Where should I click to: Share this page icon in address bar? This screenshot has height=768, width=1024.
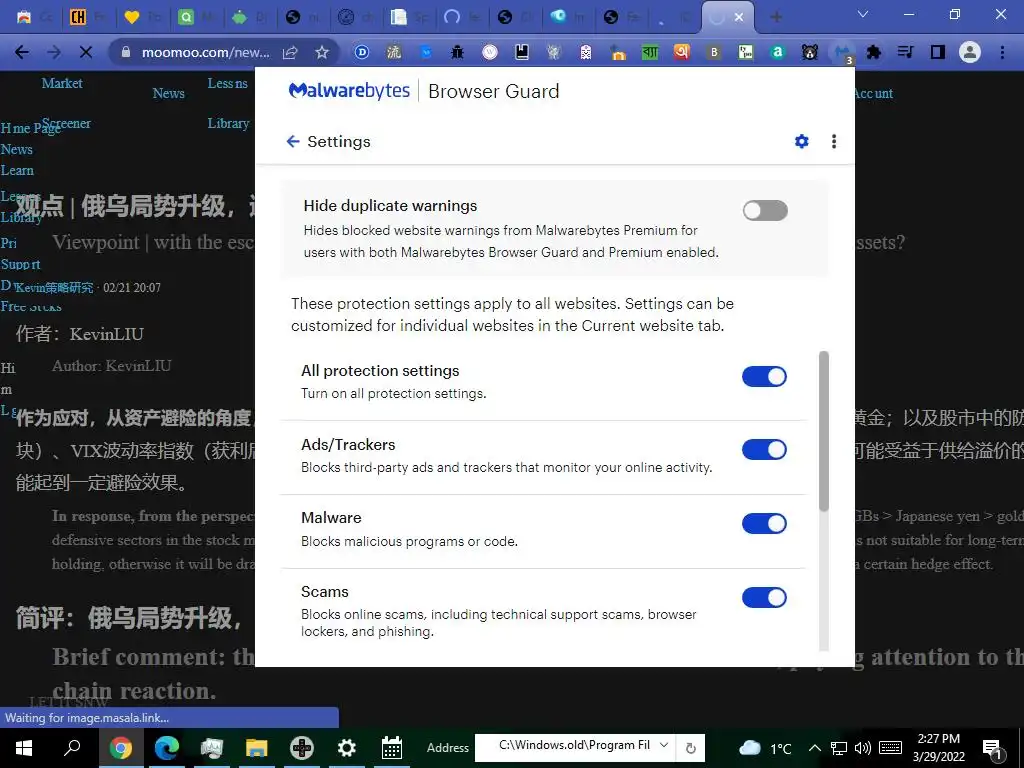[290, 52]
